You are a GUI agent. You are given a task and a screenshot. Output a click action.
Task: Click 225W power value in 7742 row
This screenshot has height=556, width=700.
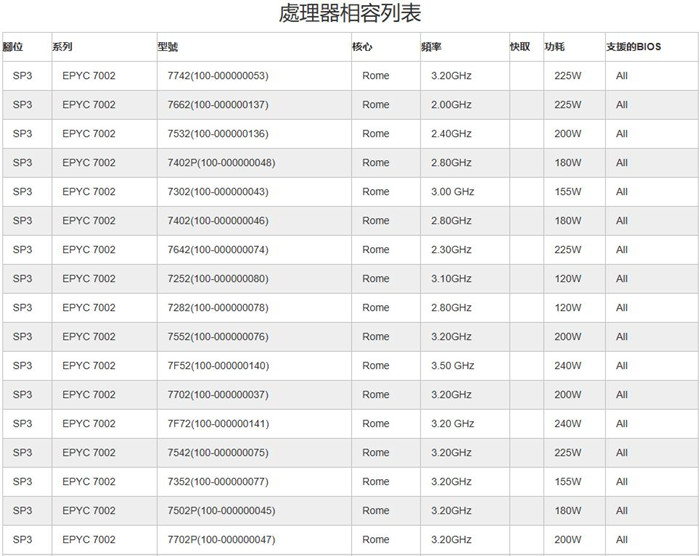tap(568, 76)
